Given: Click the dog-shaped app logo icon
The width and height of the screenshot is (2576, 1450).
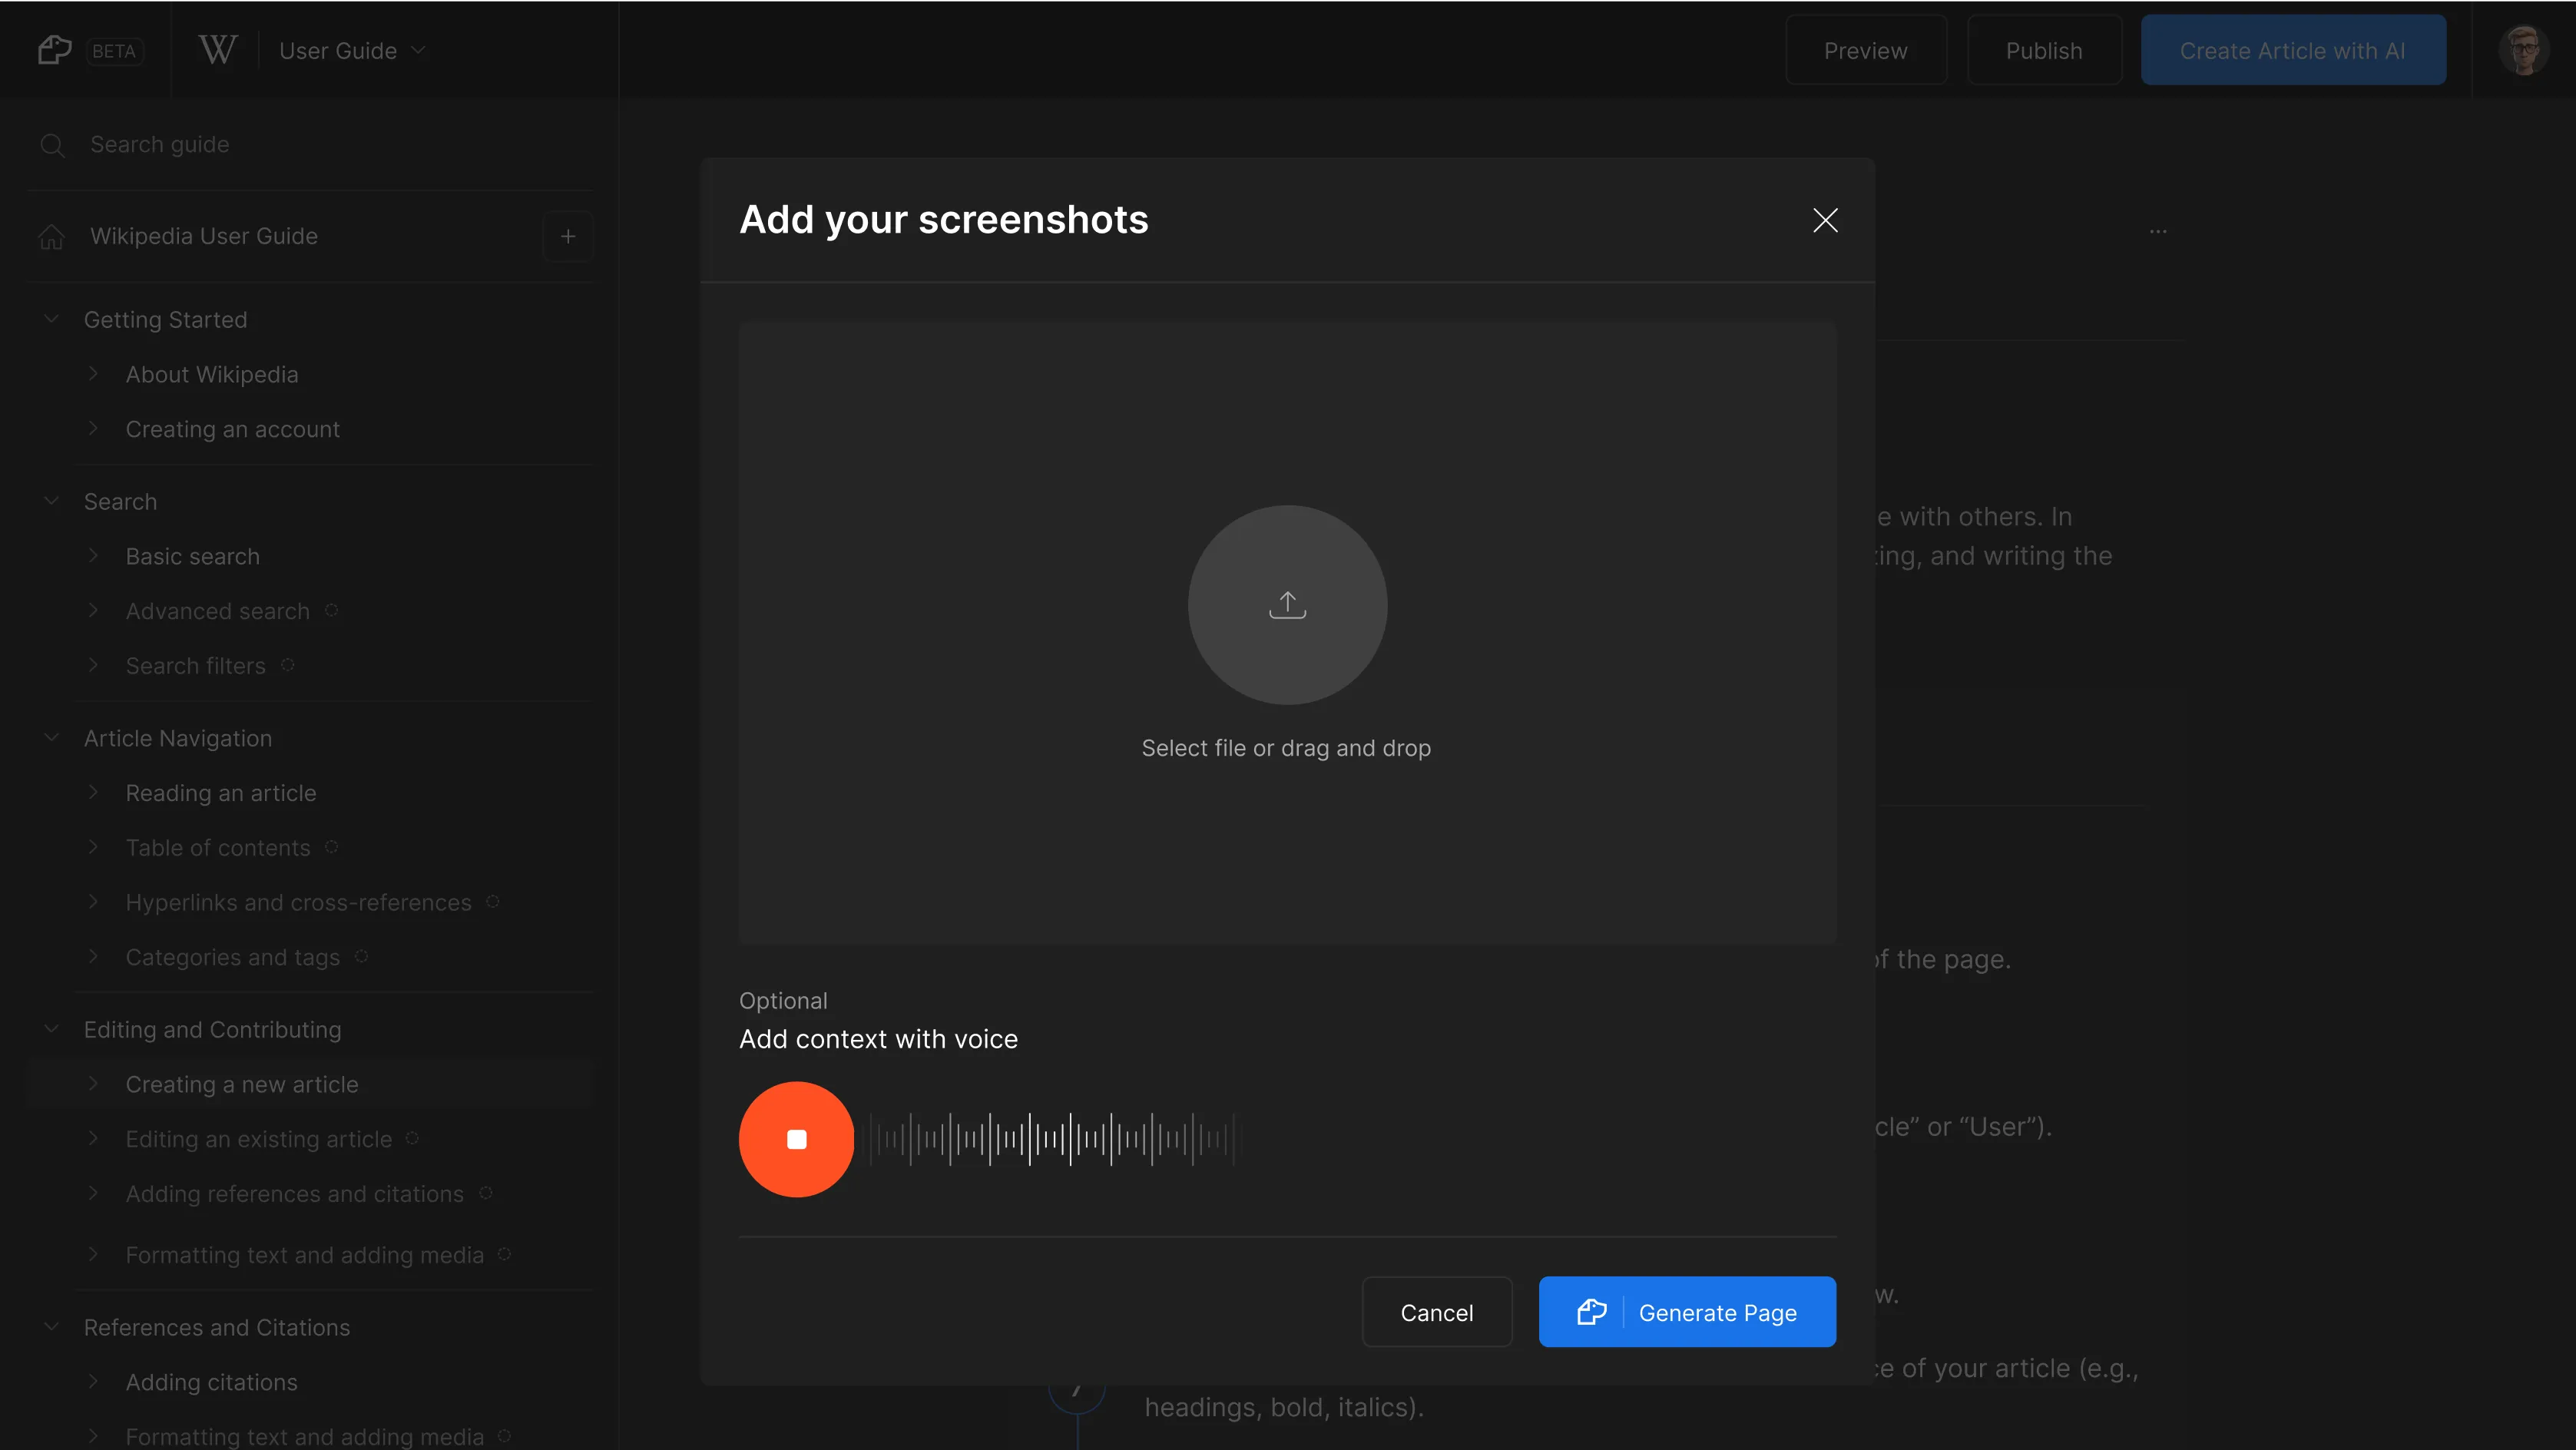Looking at the screenshot, I should [x=55, y=49].
